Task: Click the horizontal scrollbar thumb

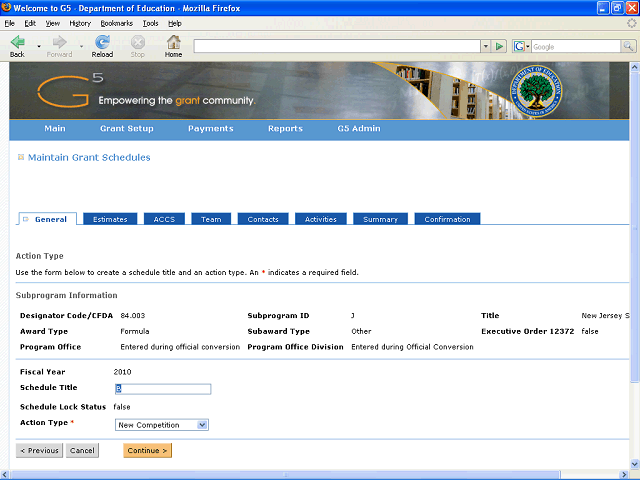Action: click(286, 475)
